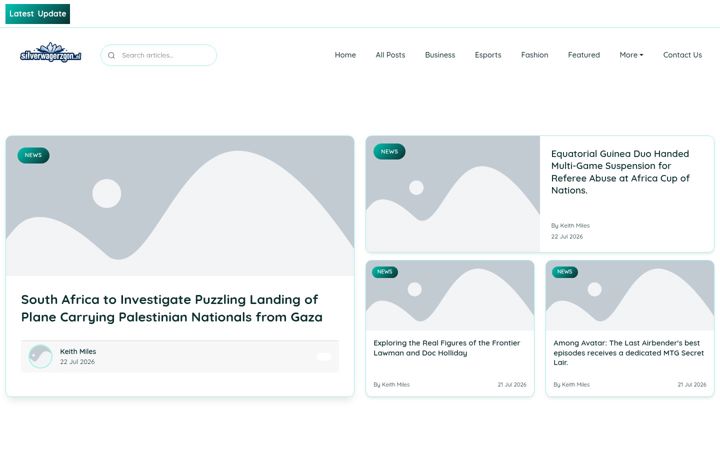Open Equatorial Guinea article thumbnail
Image resolution: width=720 pixels, height=450 pixels.
pos(453,194)
